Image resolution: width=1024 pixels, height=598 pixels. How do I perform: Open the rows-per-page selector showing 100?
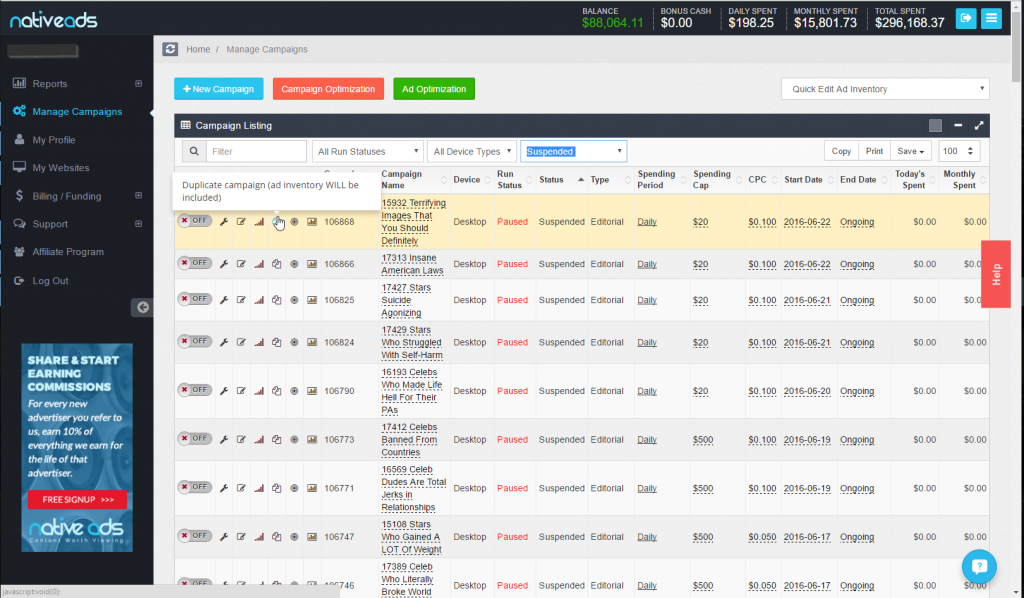tap(959, 151)
